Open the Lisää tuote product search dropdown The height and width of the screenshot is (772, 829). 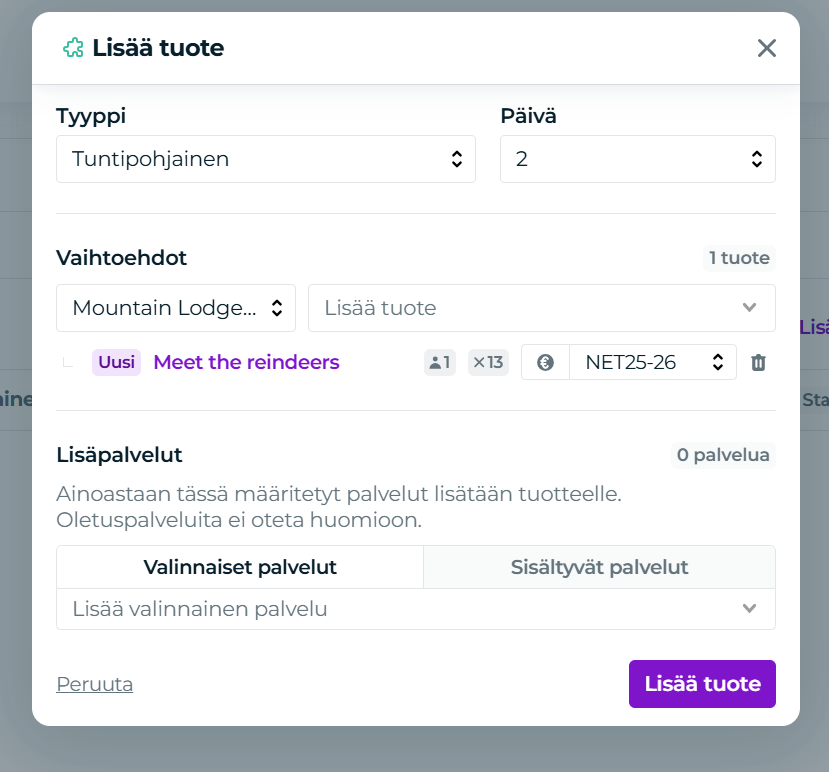(x=541, y=308)
